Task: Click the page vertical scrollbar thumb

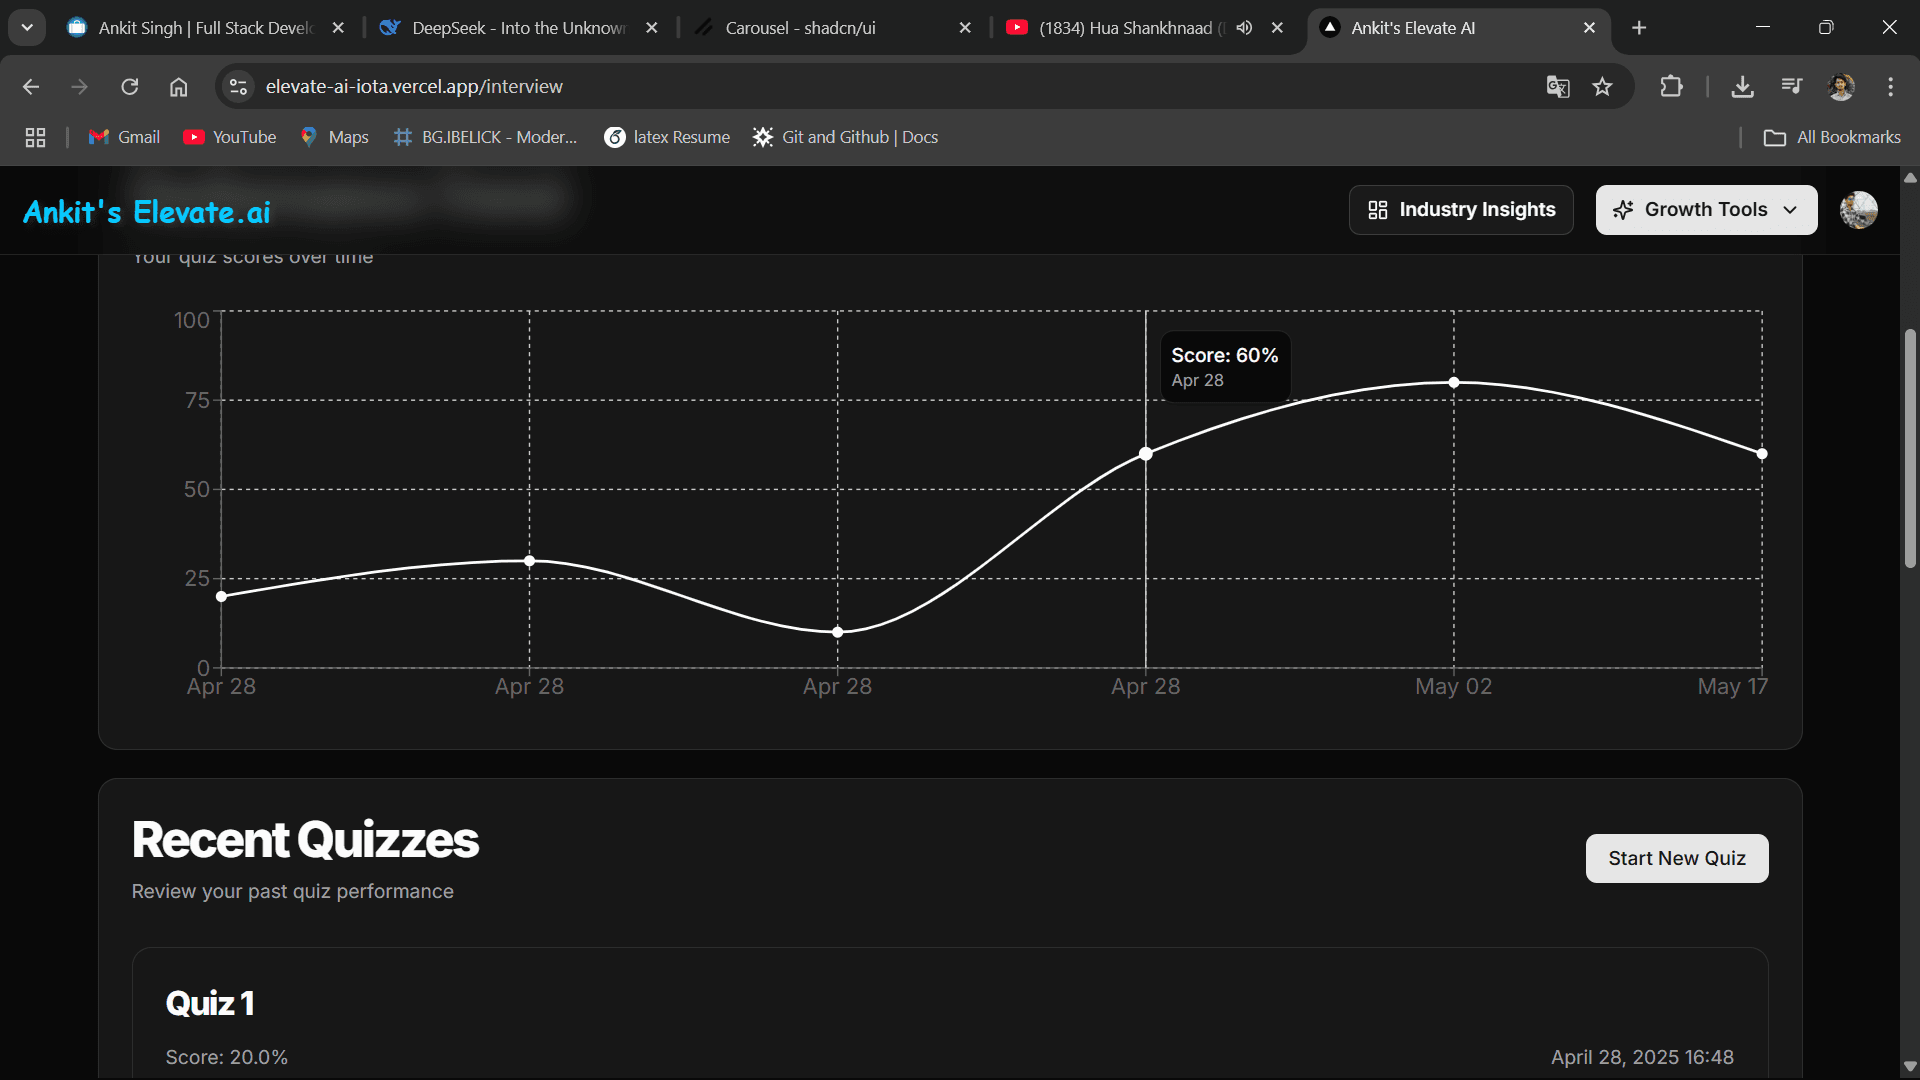Action: coord(1910,448)
